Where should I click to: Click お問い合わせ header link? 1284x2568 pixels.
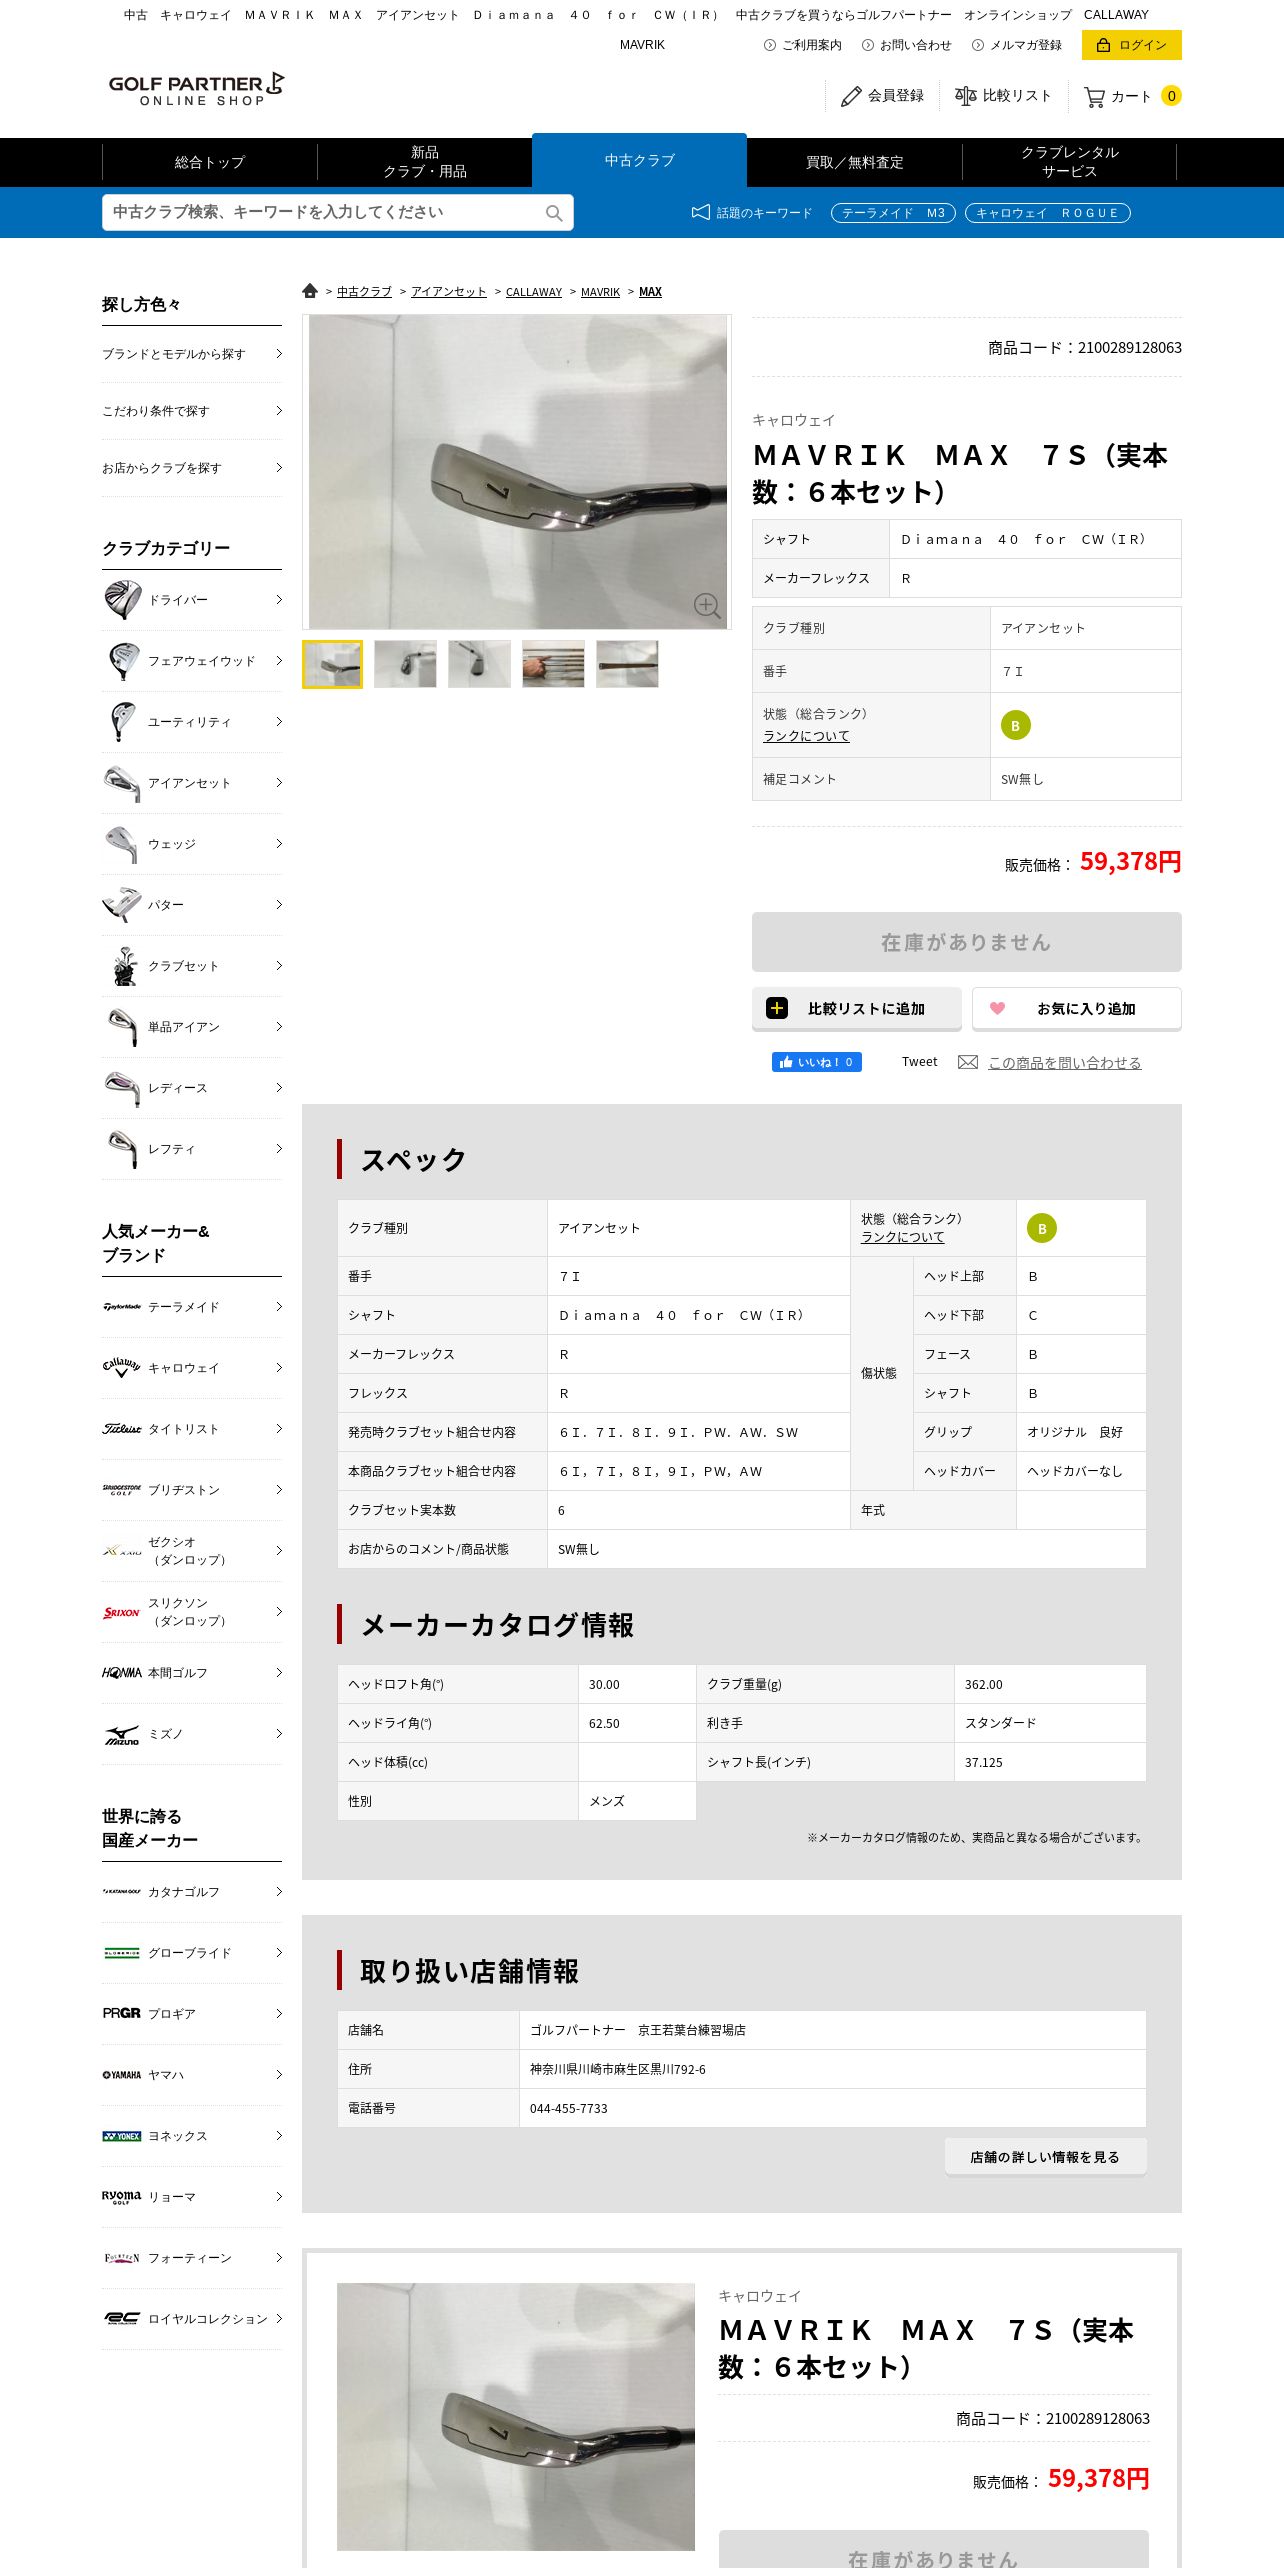pos(907,45)
